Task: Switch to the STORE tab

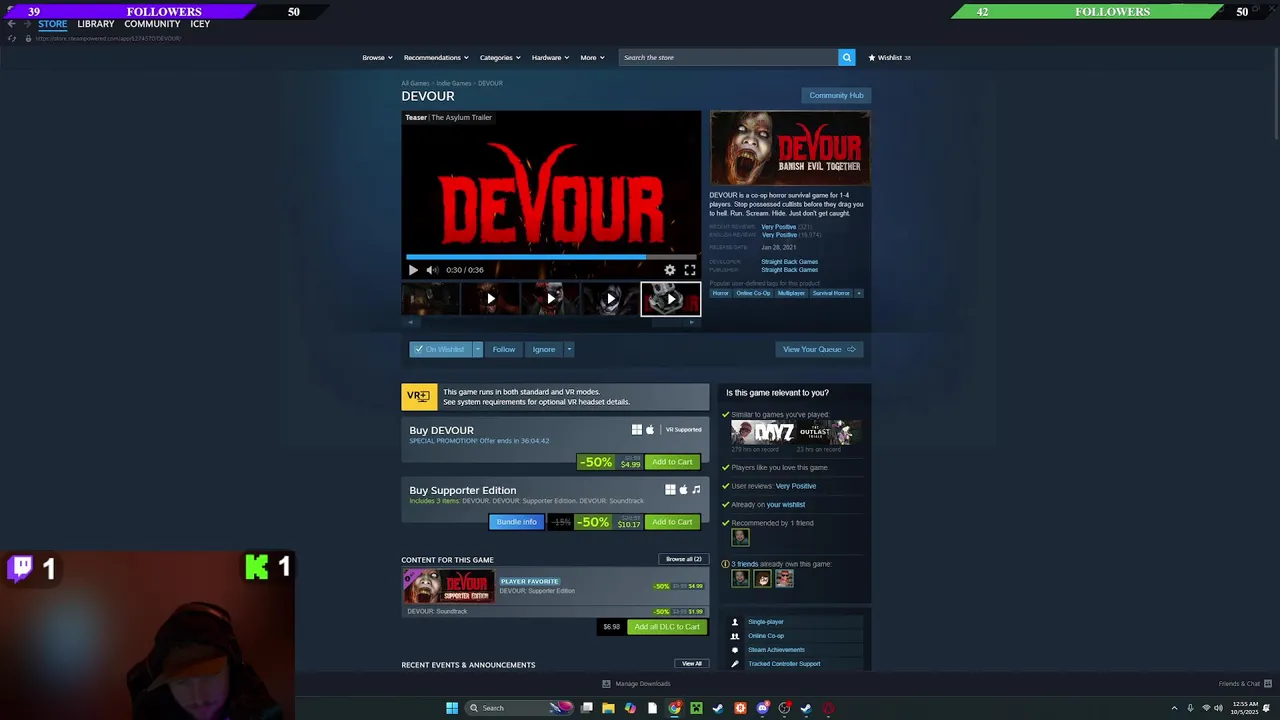Action: [53, 24]
